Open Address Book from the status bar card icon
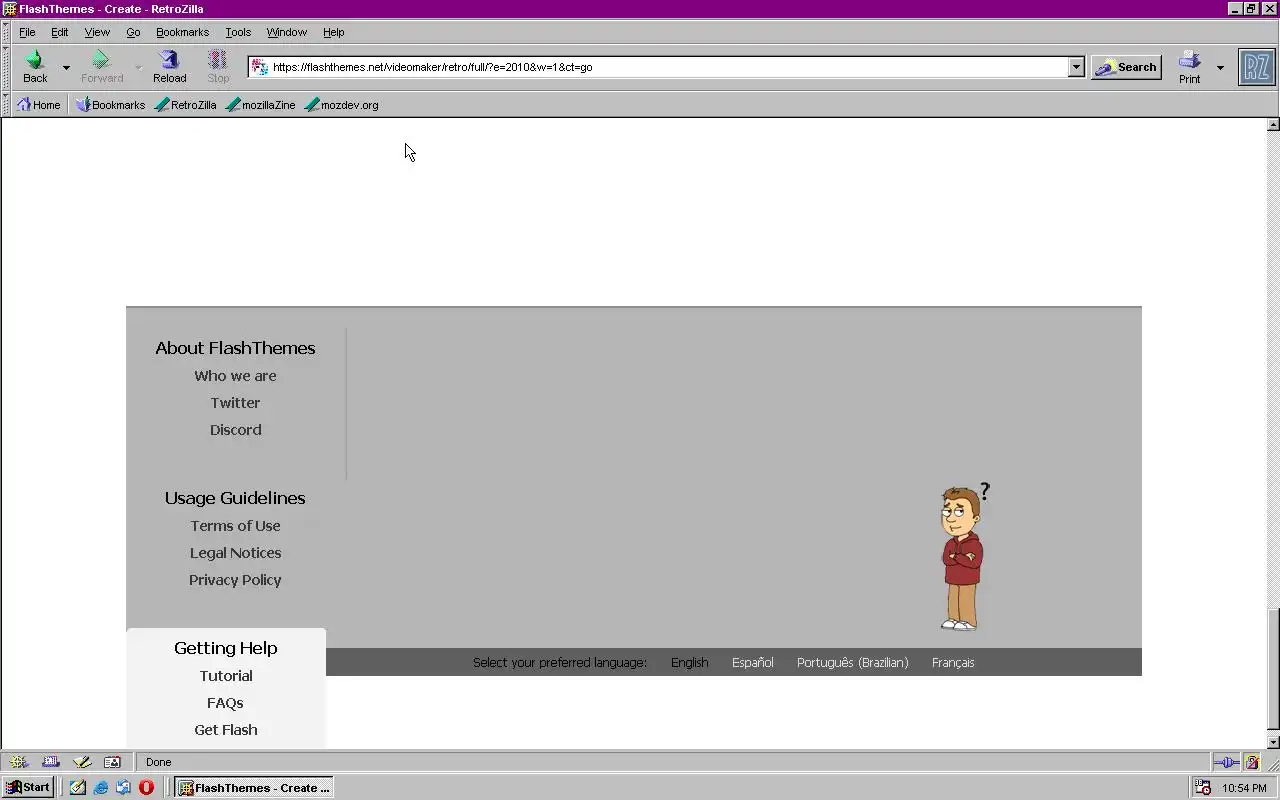This screenshot has height=800, width=1280. 112,762
